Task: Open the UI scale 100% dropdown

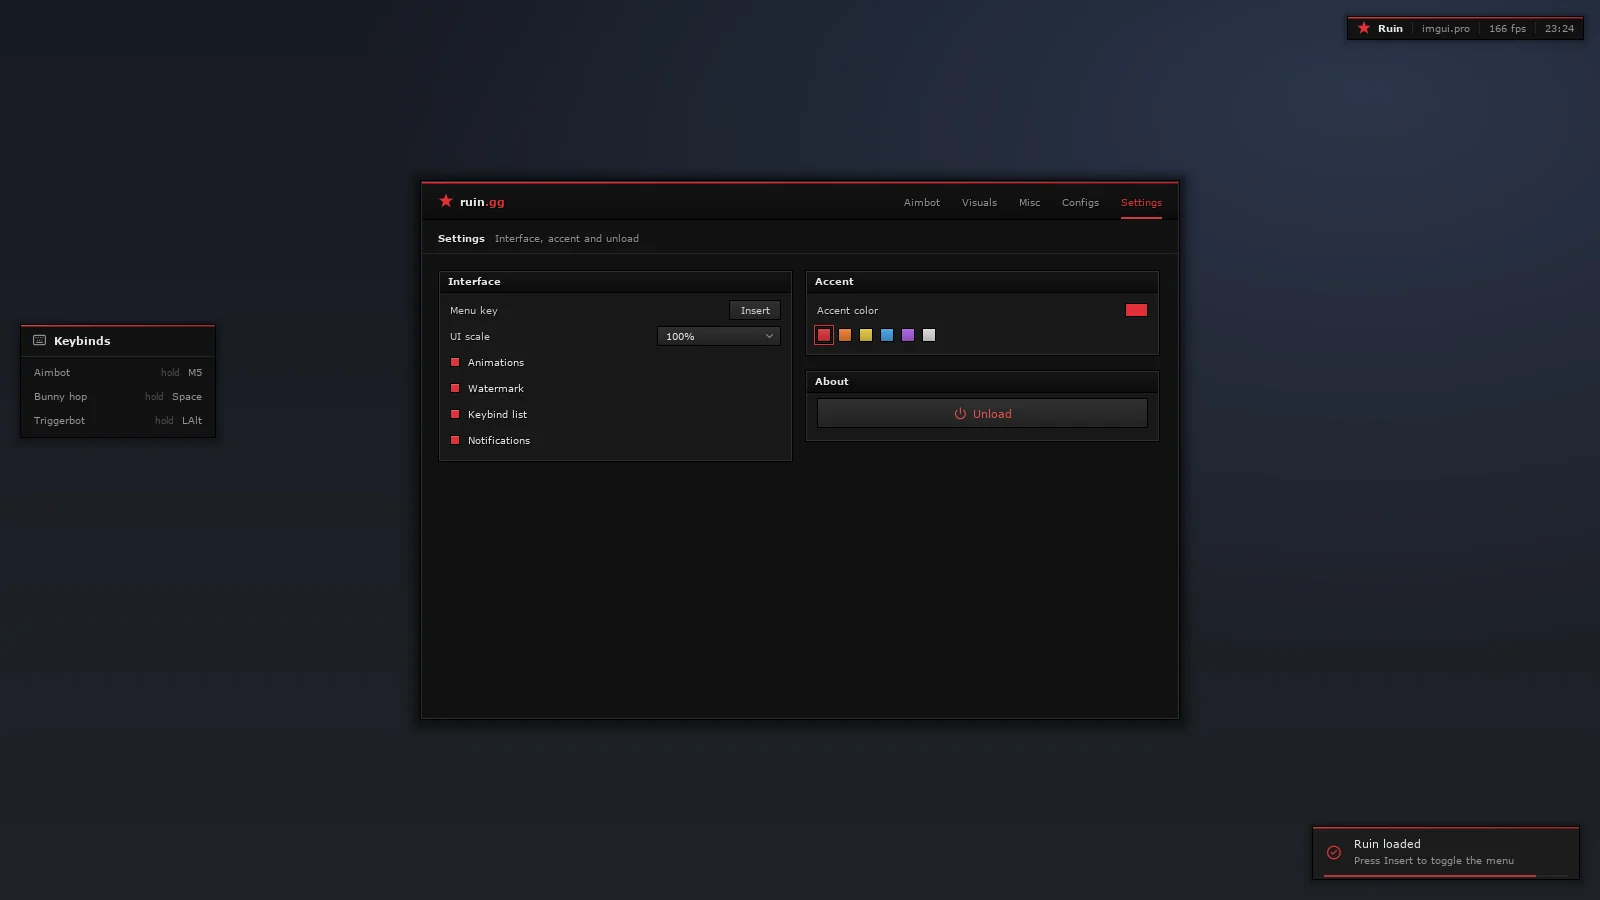Action: [x=718, y=336]
